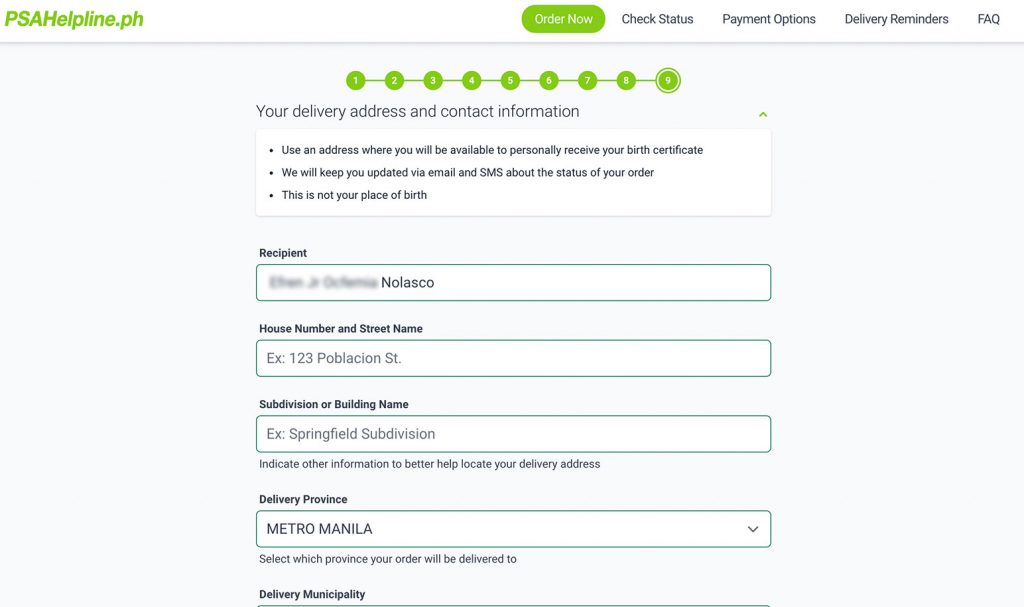This screenshot has height=607, width=1024.
Task: Click step 7 circle
Action: [x=587, y=80]
